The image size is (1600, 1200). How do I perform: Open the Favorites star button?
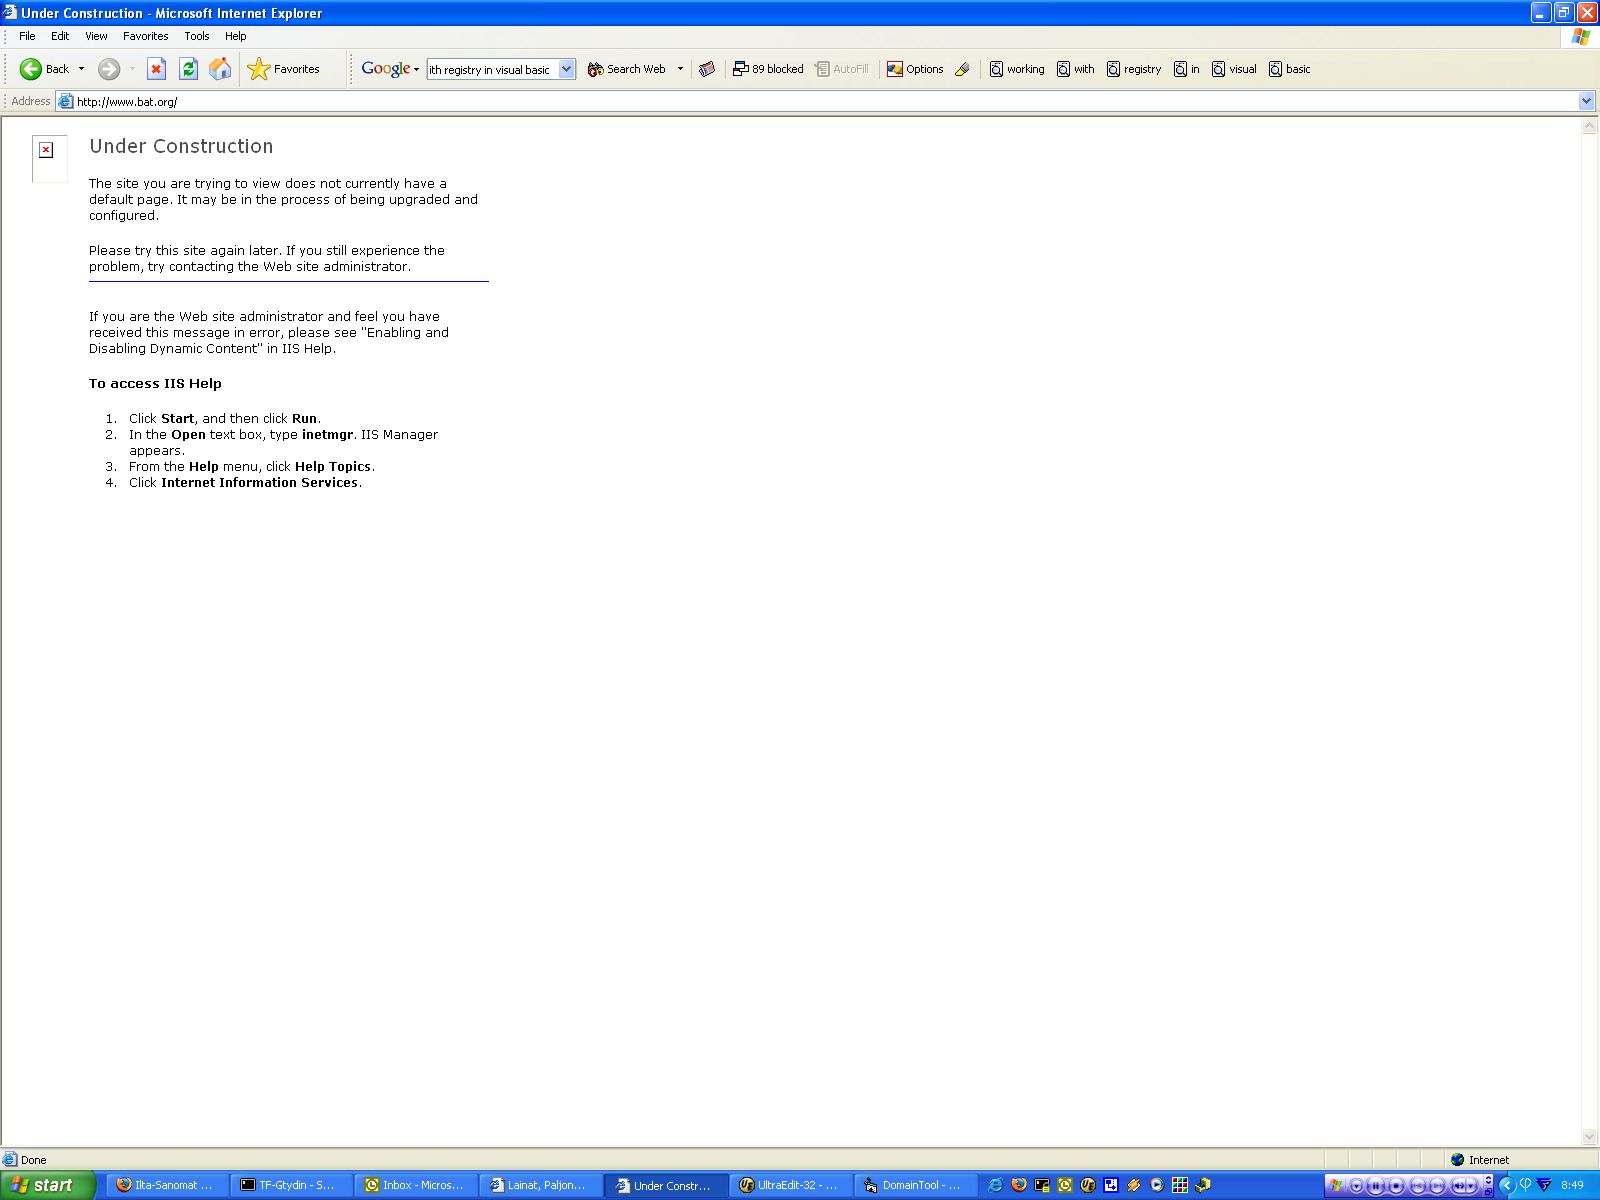click(284, 69)
